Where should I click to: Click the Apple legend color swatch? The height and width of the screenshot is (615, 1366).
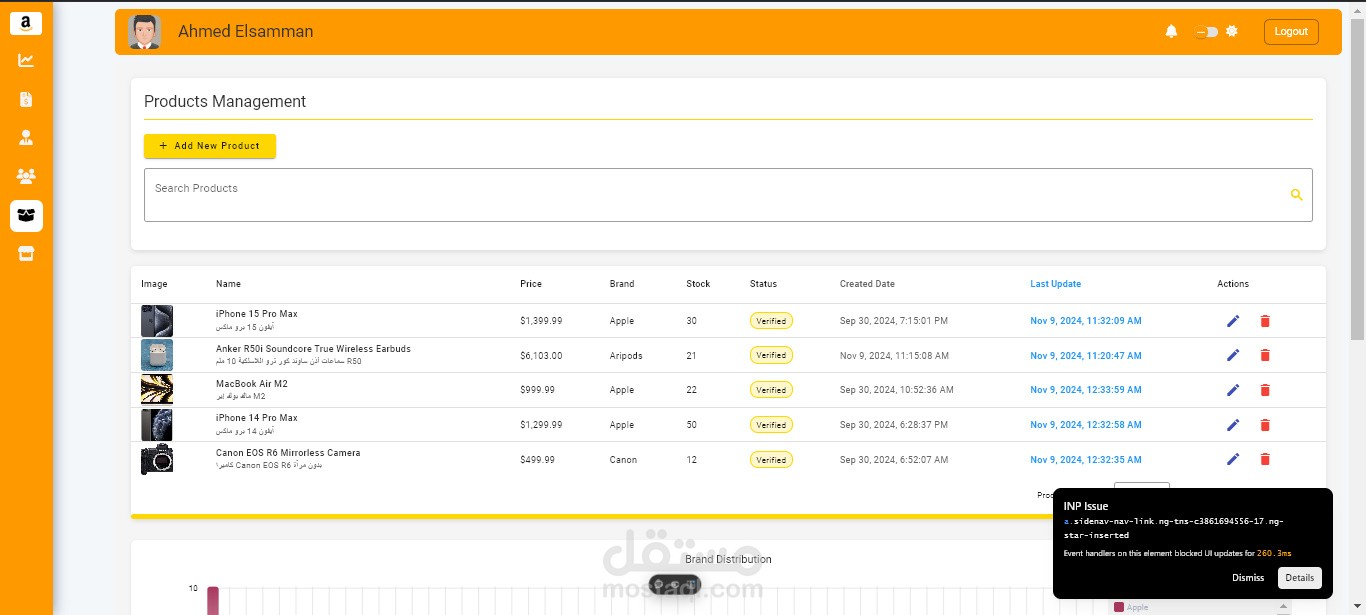1119,607
